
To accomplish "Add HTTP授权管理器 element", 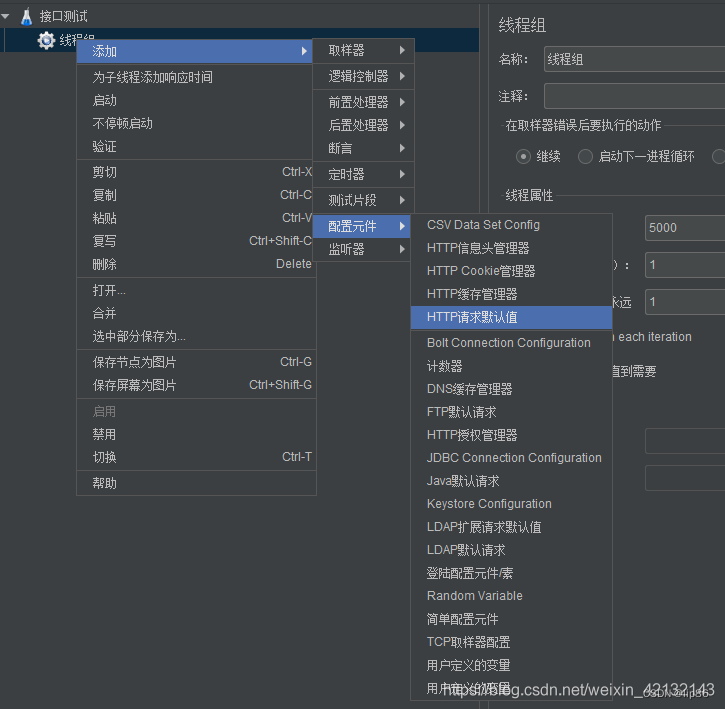I will (x=511, y=435).
